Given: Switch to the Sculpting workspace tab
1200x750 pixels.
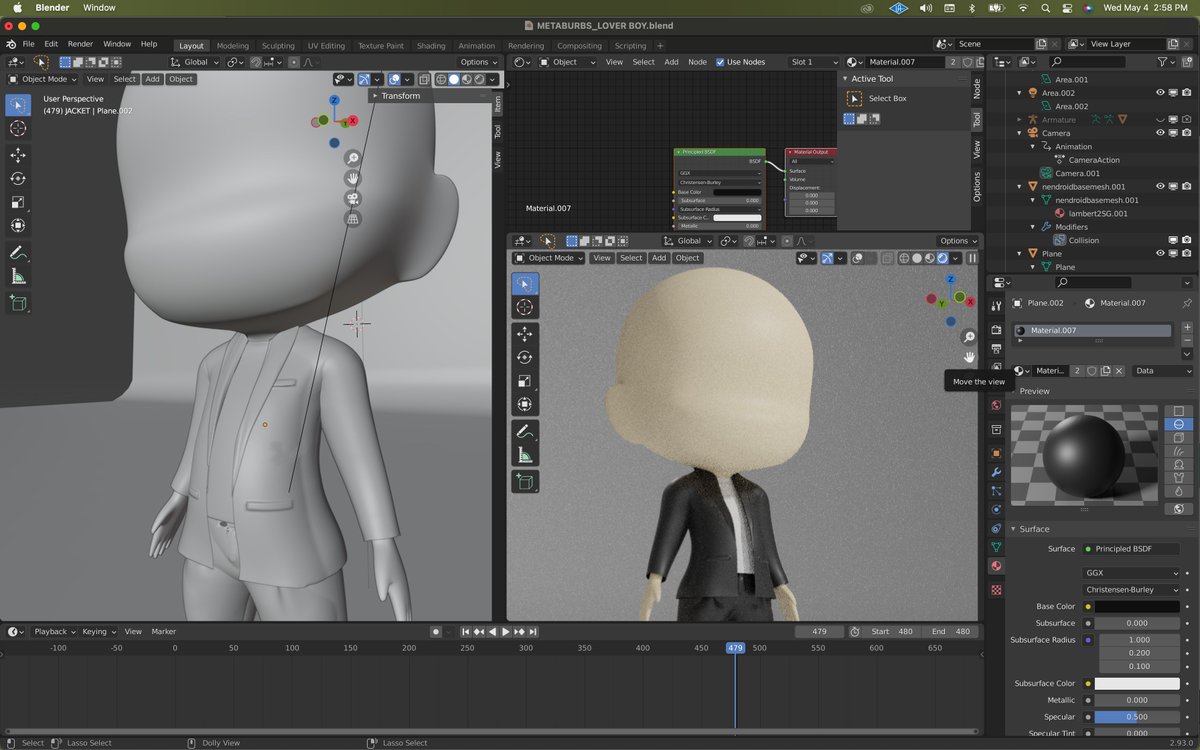Looking at the screenshot, I should pyautogui.click(x=278, y=46).
